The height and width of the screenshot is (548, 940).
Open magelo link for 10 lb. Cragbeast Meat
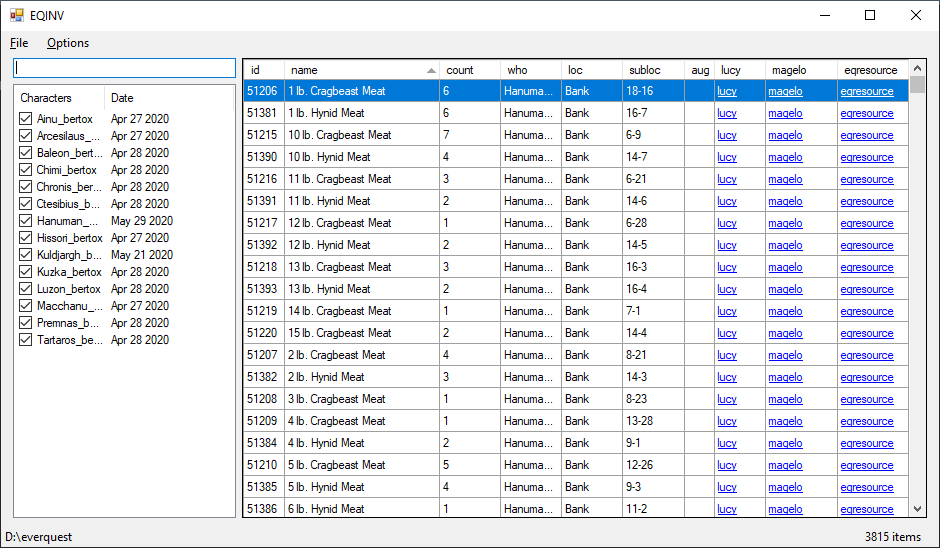coord(785,135)
